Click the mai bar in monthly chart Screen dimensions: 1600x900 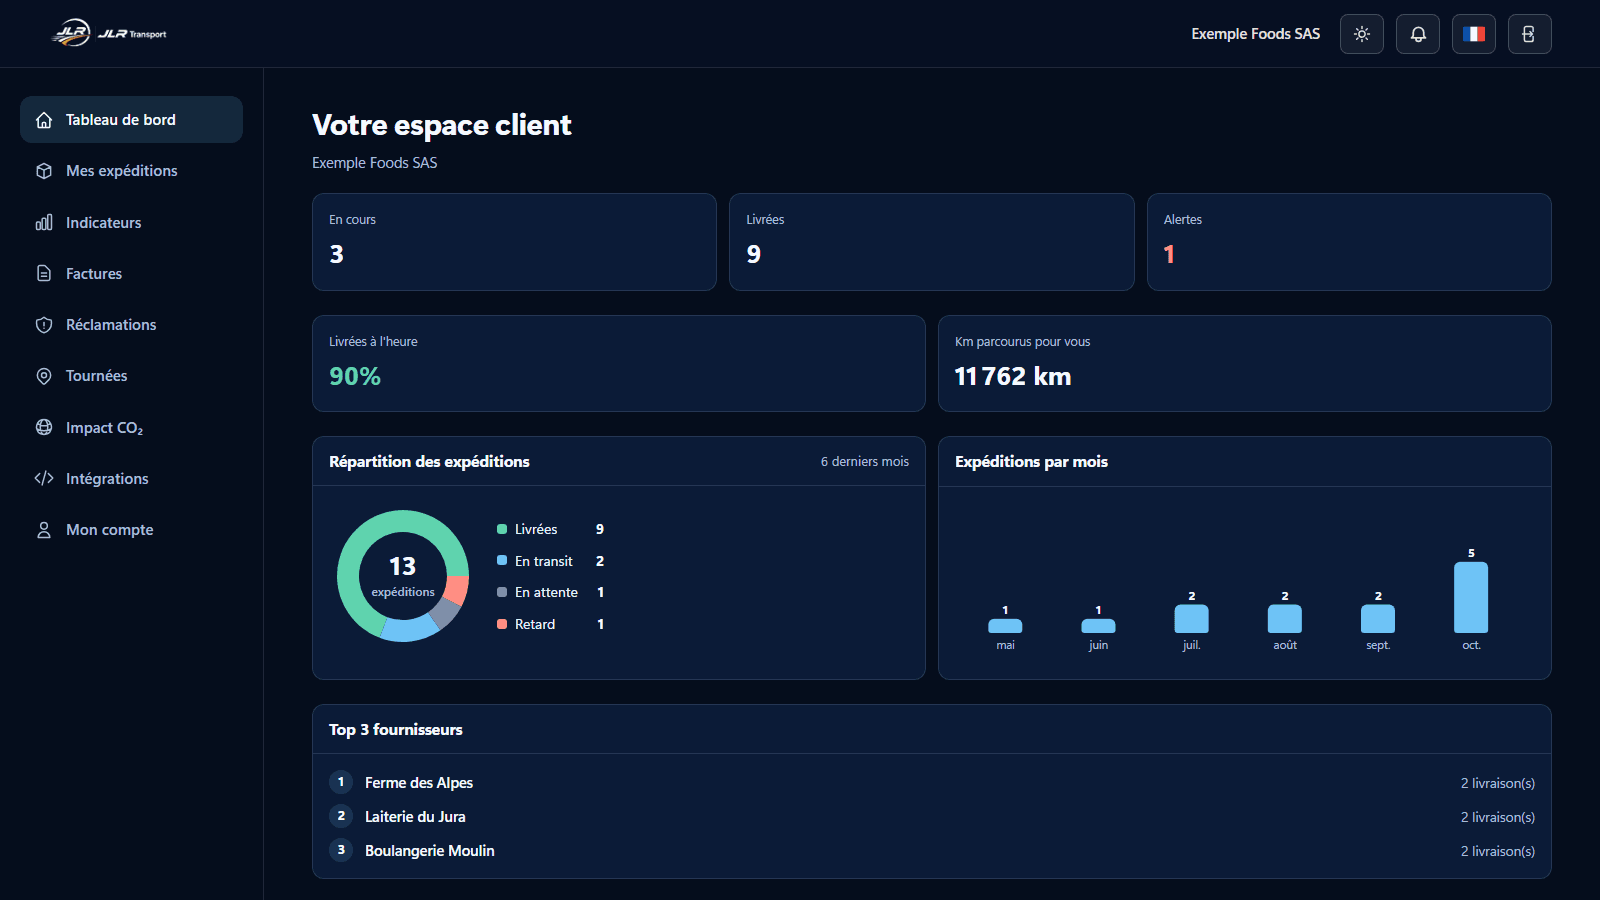[x=1005, y=626]
